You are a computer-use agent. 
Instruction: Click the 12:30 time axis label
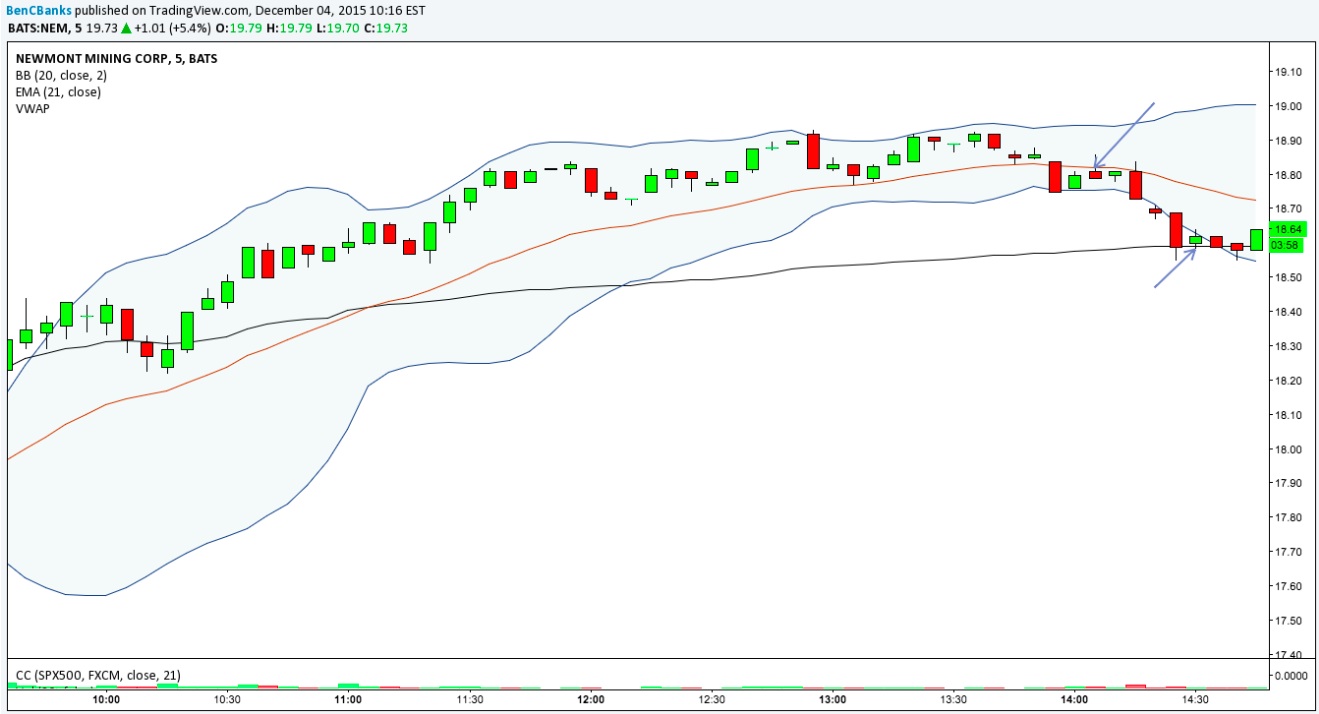coord(711,700)
